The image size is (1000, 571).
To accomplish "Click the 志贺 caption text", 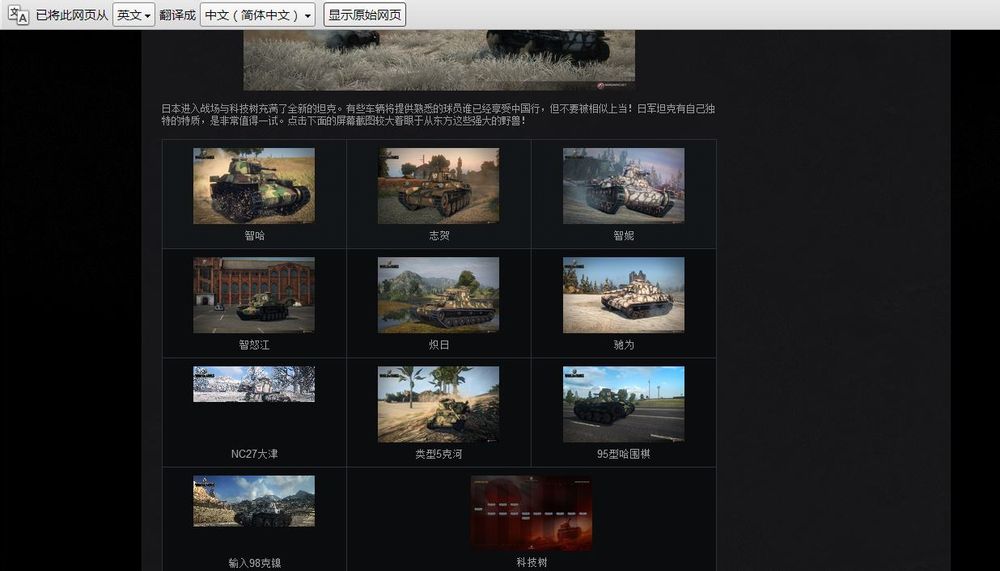I will click(439, 235).
